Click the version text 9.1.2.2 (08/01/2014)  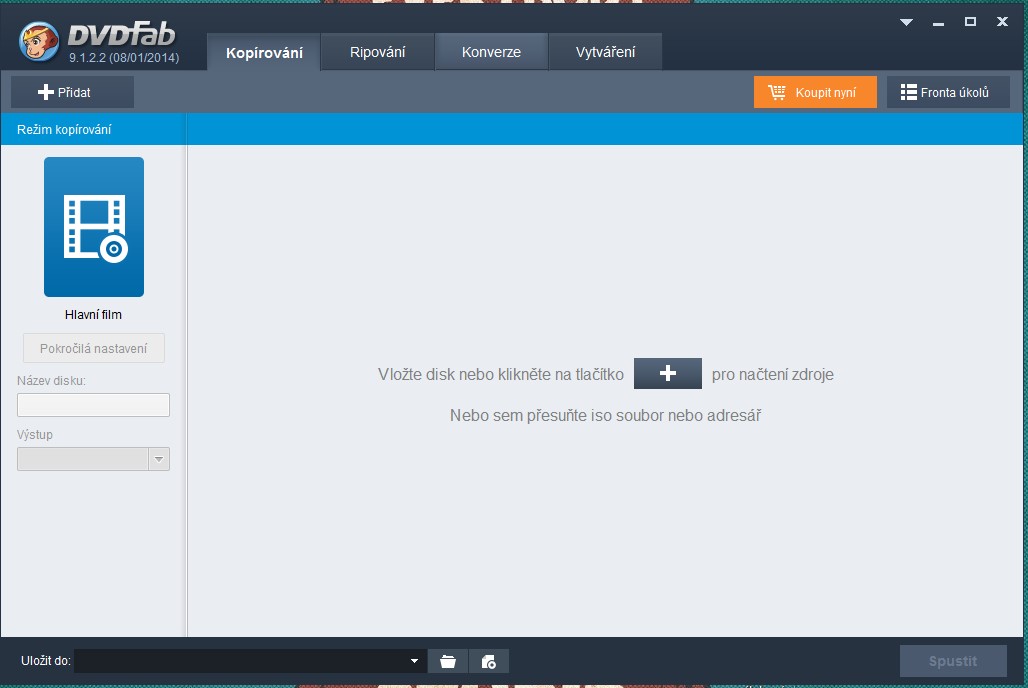coord(124,58)
